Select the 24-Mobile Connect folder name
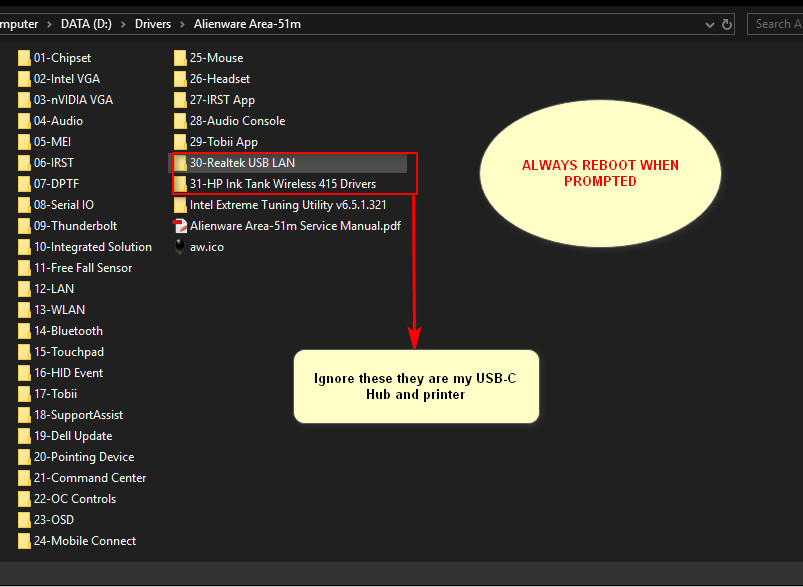Image resolution: width=803 pixels, height=587 pixels. click(x=85, y=541)
